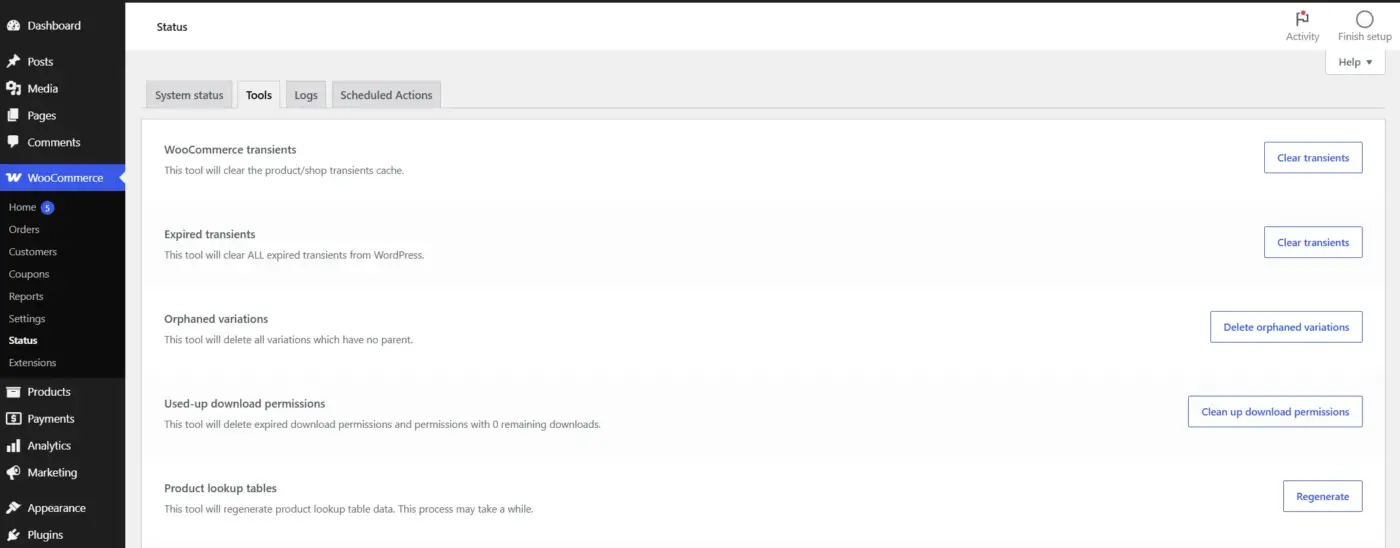
Task: Click the WooCommerce transients heading
Action: pyautogui.click(x=230, y=150)
